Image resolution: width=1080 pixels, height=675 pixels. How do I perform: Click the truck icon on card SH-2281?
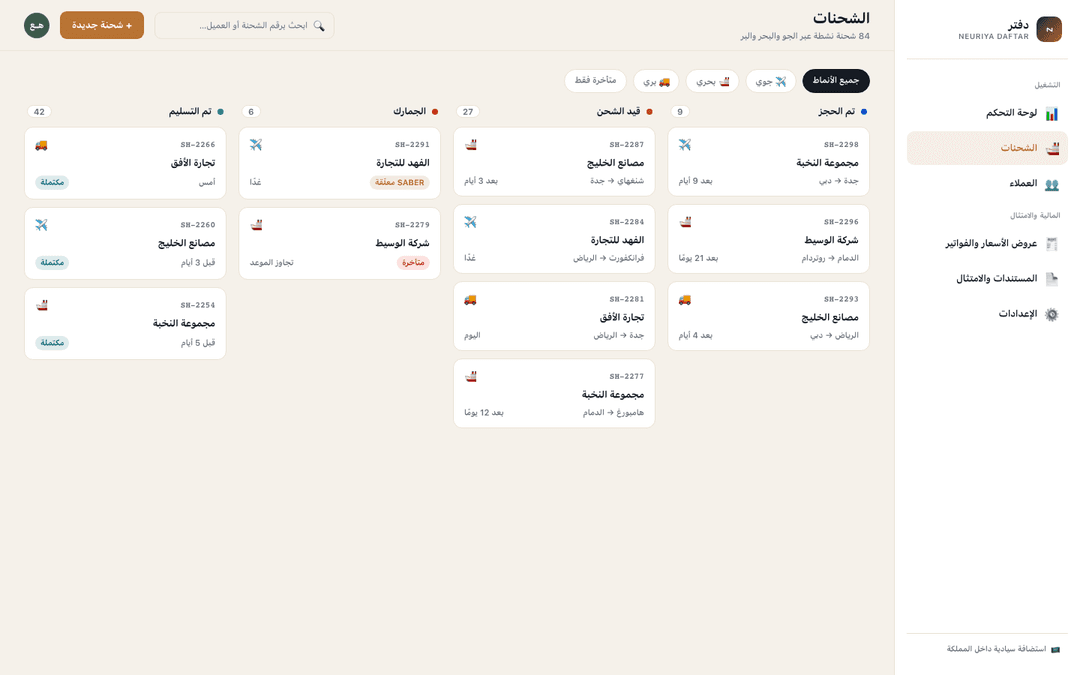pyautogui.click(x=470, y=300)
